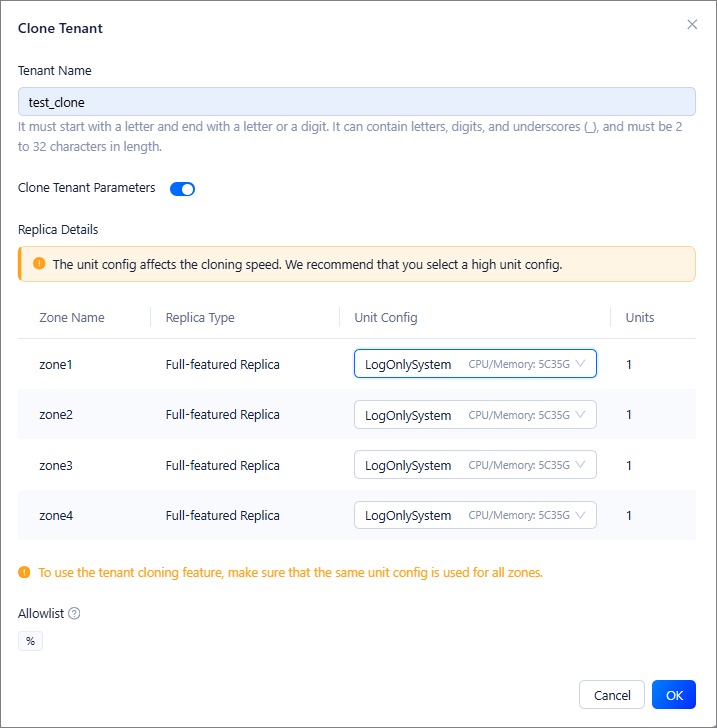
Task: Click the warning icon in unit config alert
Action: click(39, 264)
